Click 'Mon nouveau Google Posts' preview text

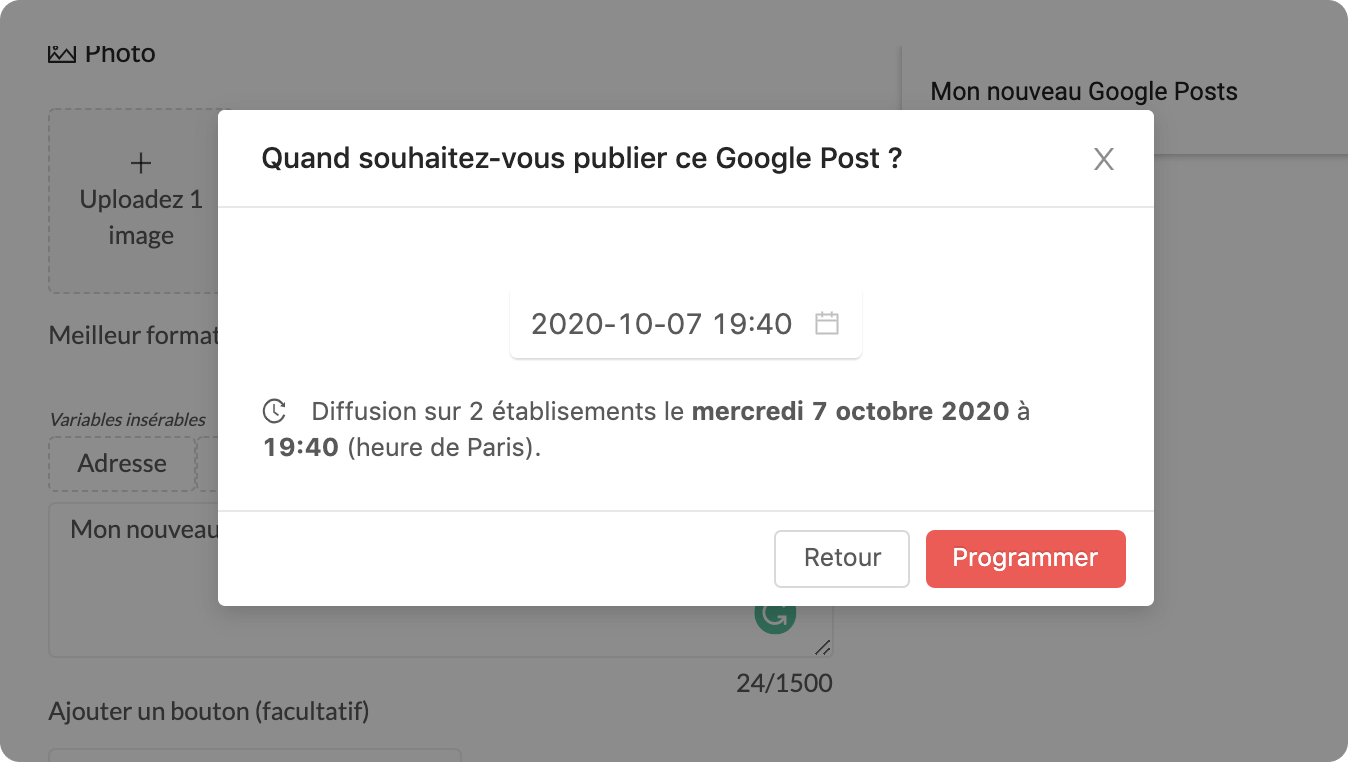point(1084,92)
